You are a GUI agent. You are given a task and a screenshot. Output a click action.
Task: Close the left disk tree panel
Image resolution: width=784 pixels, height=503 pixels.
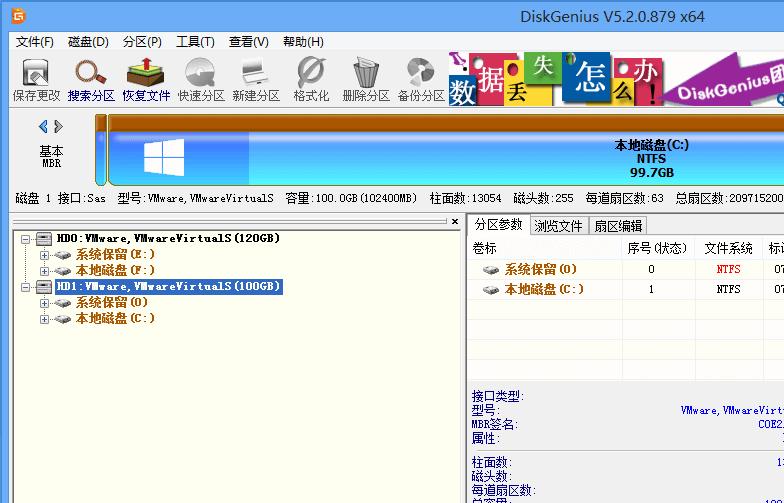pyautogui.click(x=454, y=221)
